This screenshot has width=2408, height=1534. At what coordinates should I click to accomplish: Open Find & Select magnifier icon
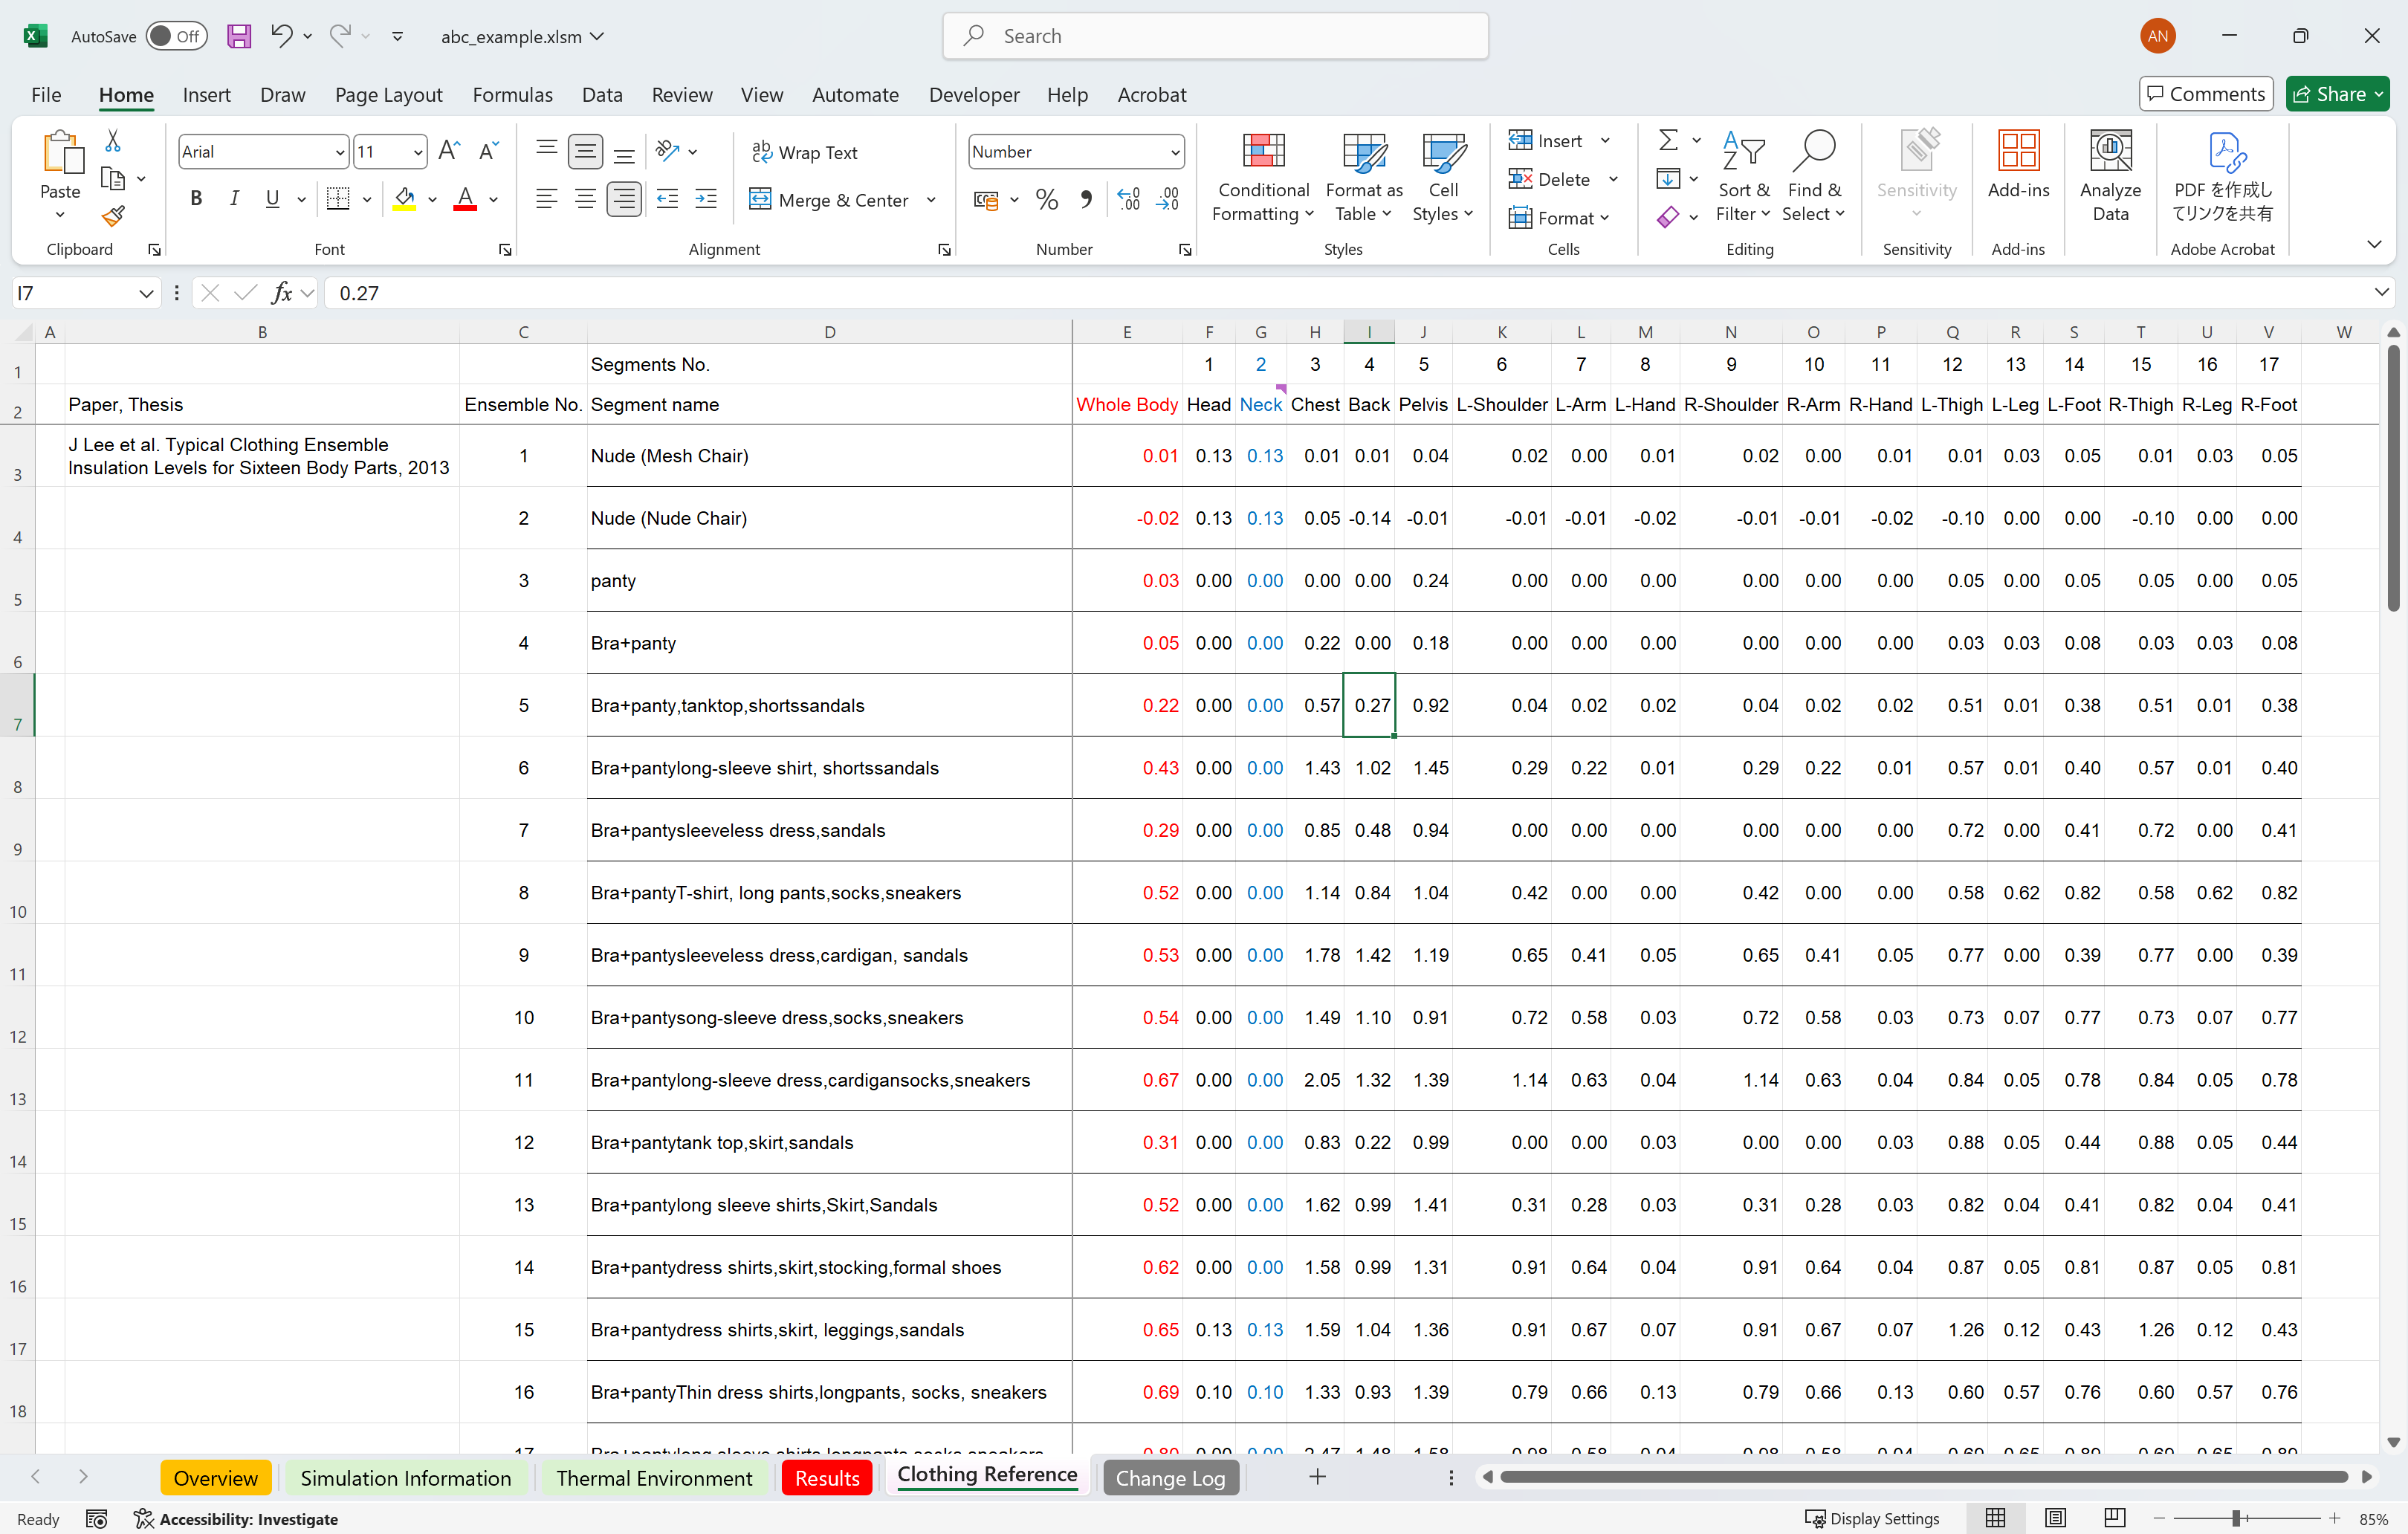click(1813, 153)
